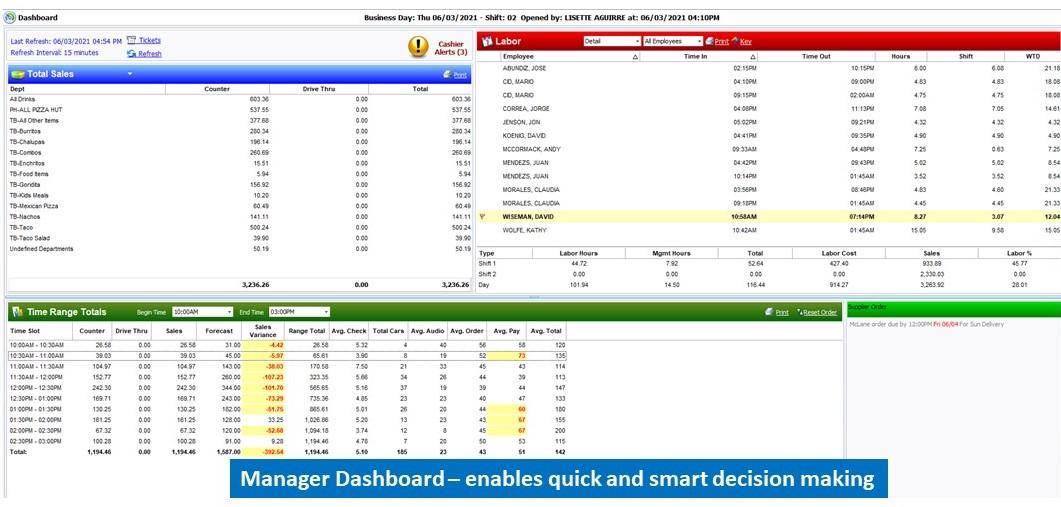Click the Key icon in Labor header
Screen dimensions: 1061x507
735,41
